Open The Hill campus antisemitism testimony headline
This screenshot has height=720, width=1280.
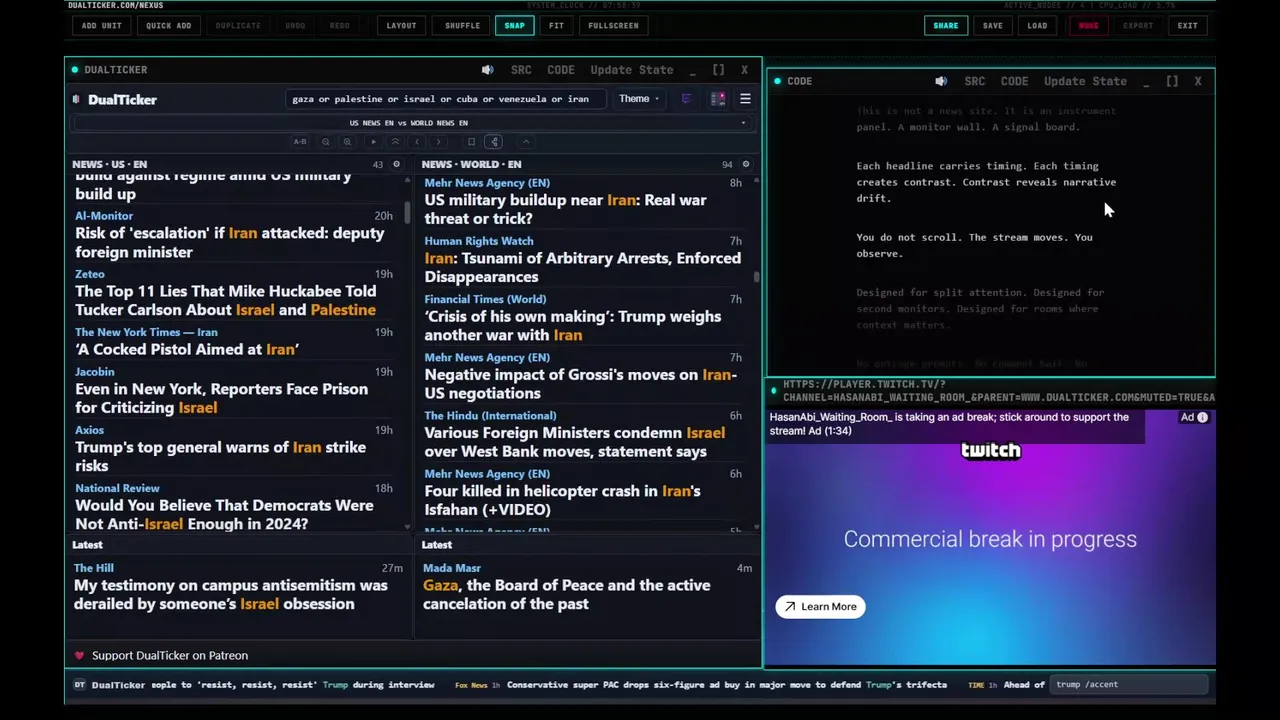pos(230,595)
